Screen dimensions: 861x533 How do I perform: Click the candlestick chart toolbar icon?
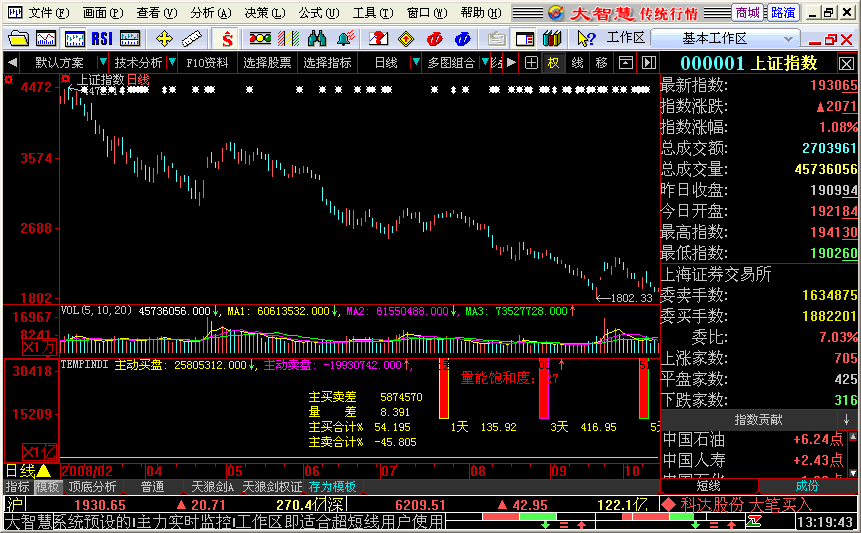click(x=74, y=38)
